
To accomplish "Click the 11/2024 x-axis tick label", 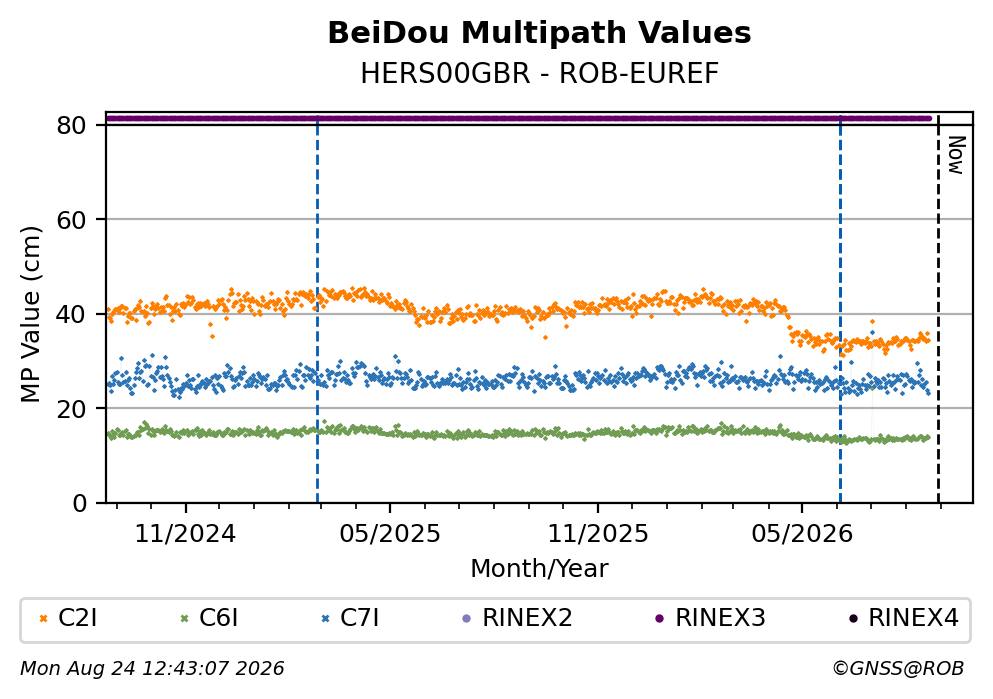I will click(185, 534).
